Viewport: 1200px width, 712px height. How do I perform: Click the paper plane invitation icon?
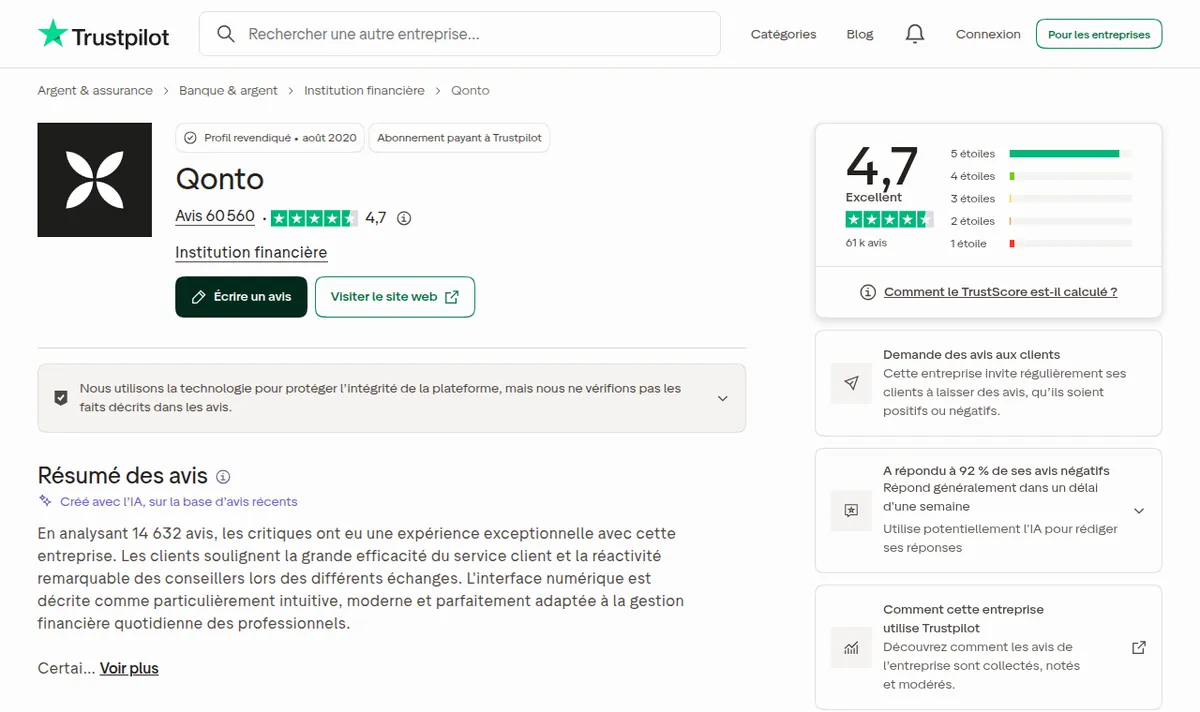pyautogui.click(x=851, y=383)
